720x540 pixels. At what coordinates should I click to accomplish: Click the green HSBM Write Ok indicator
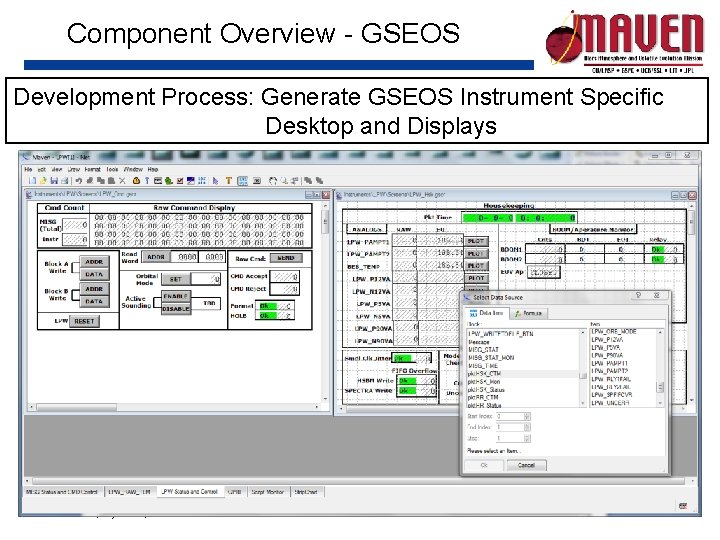click(x=407, y=381)
